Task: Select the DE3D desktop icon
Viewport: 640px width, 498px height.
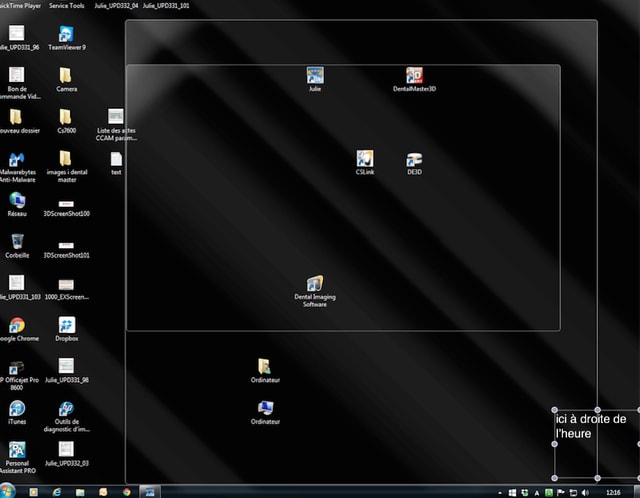Action: [x=415, y=159]
